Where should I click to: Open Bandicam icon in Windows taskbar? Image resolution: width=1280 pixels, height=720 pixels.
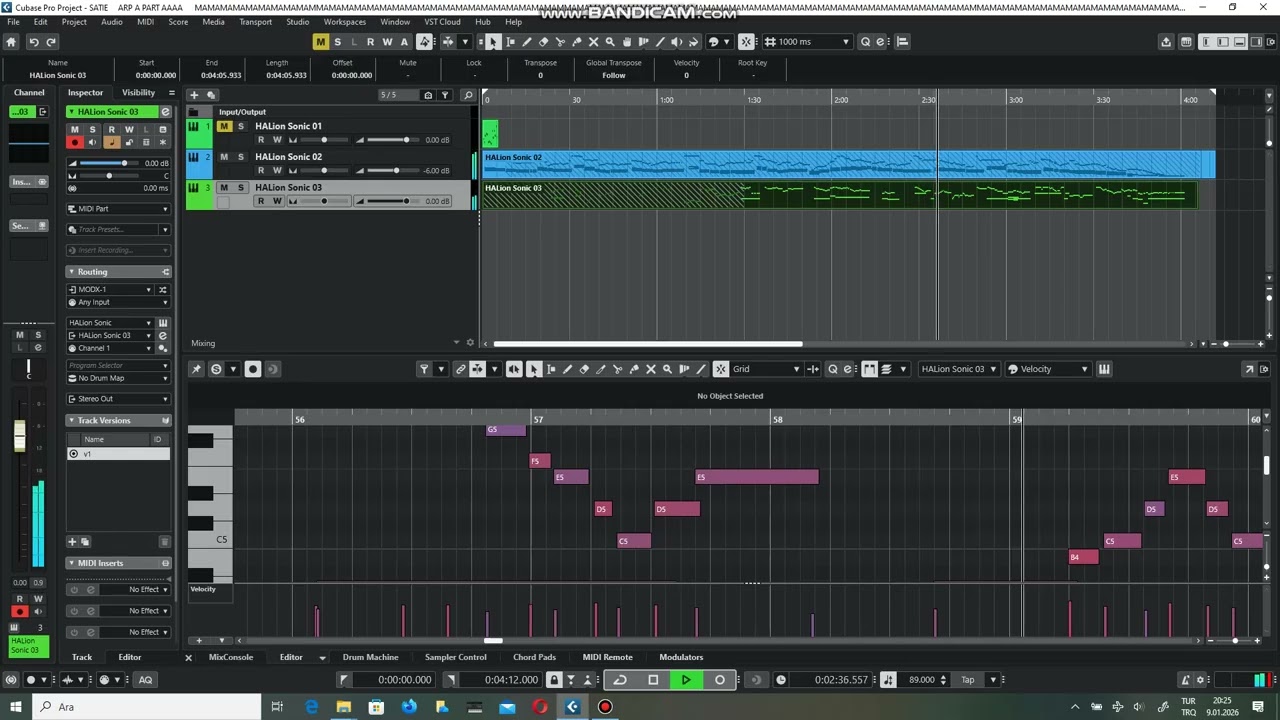[605, 707]
